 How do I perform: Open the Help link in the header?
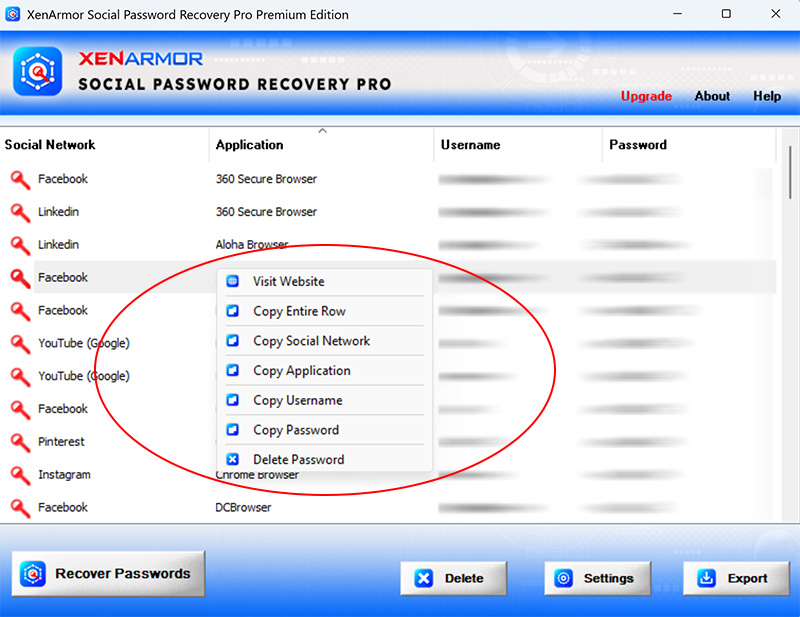pos(767,96)
